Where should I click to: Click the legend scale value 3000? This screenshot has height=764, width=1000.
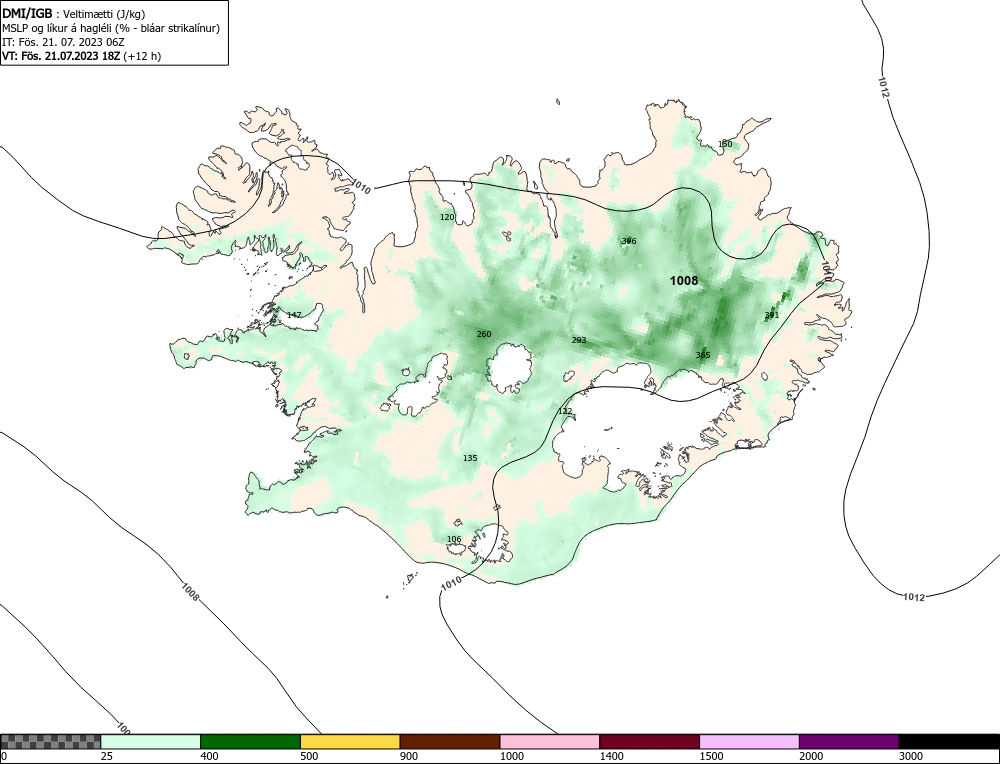[911, 756]
